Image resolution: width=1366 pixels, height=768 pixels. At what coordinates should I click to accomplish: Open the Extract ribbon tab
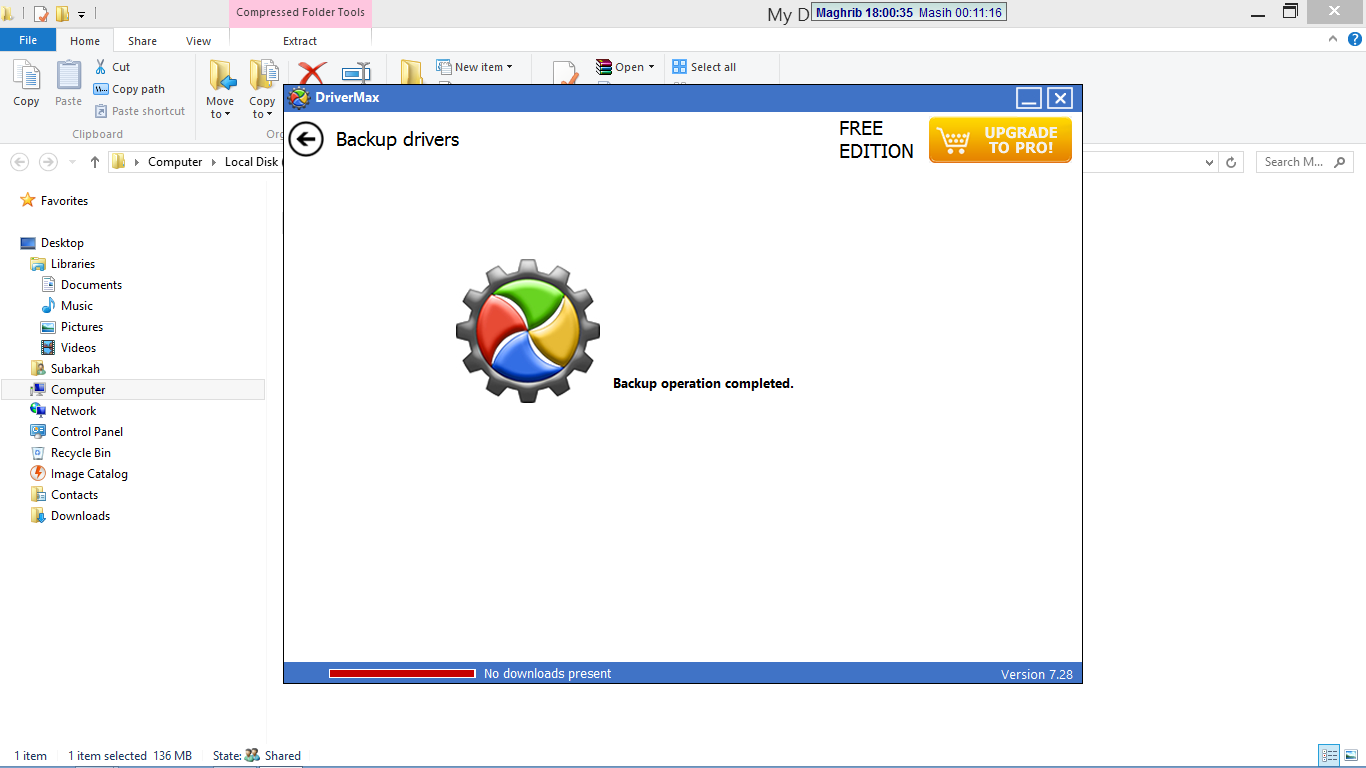[x=300, y=41]
